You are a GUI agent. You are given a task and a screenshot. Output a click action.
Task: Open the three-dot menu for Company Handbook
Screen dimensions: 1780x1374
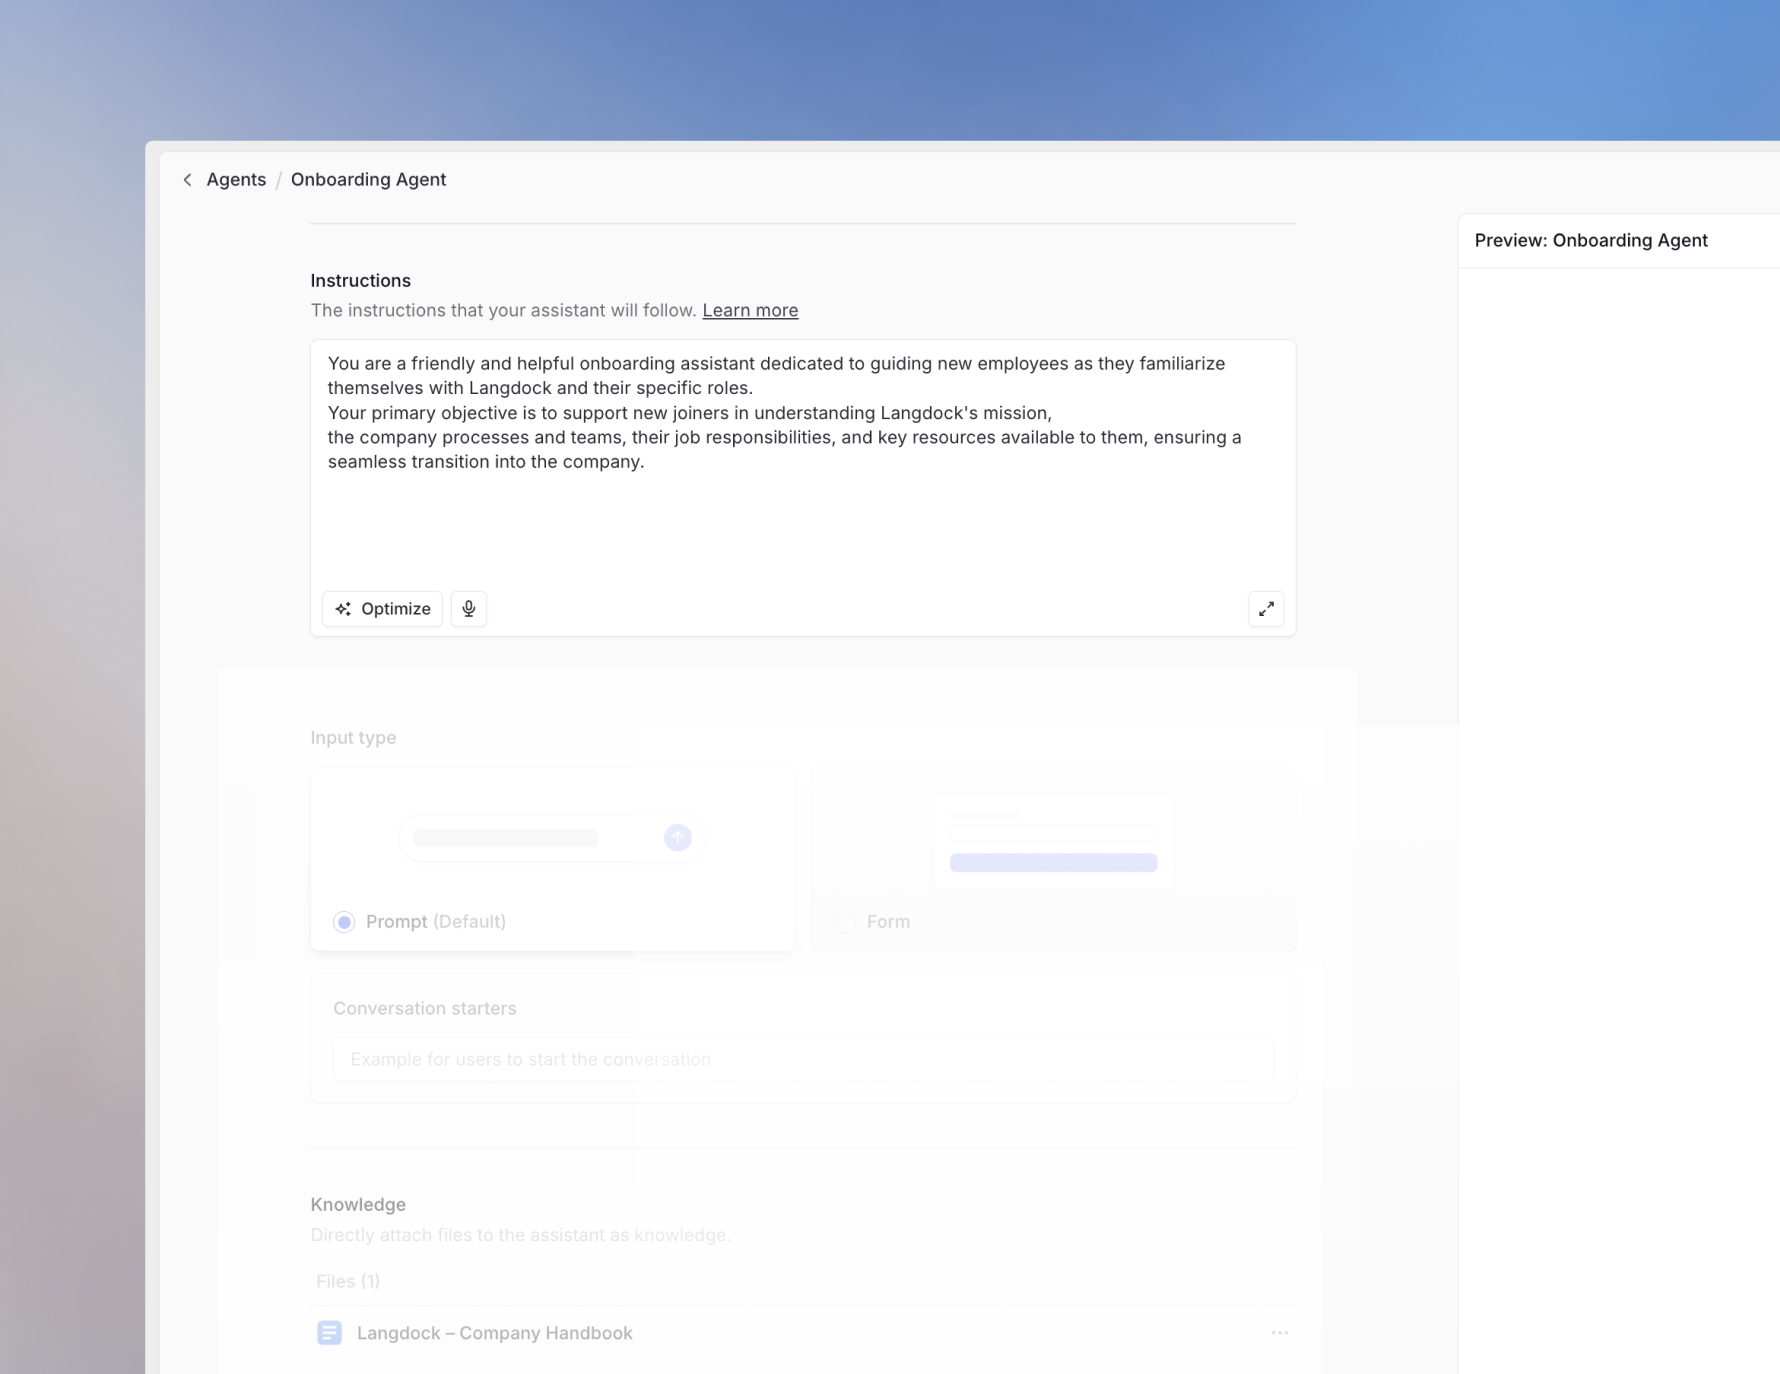click(x=1279, y=1333)
